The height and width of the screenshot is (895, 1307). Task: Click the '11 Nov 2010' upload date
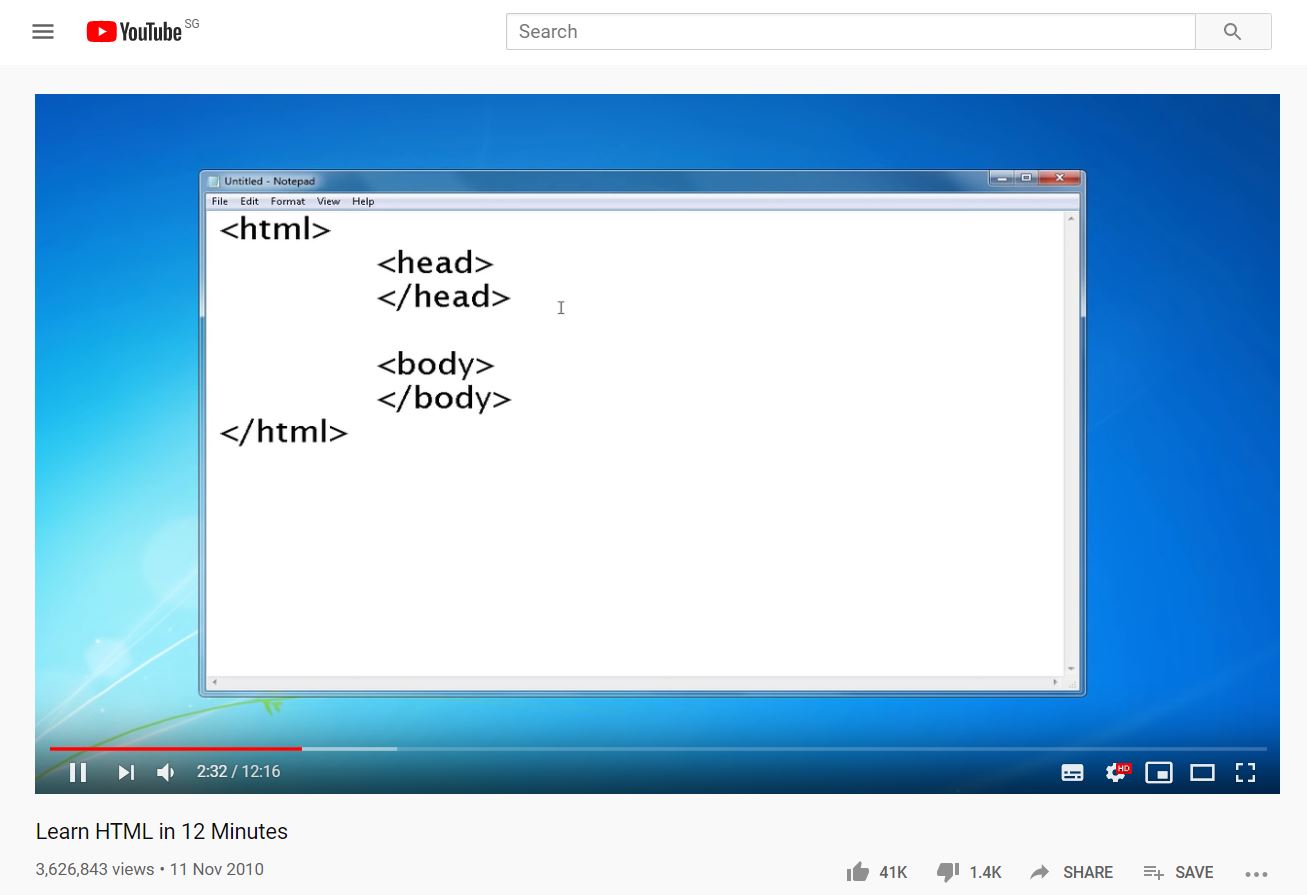click(217, 869)
